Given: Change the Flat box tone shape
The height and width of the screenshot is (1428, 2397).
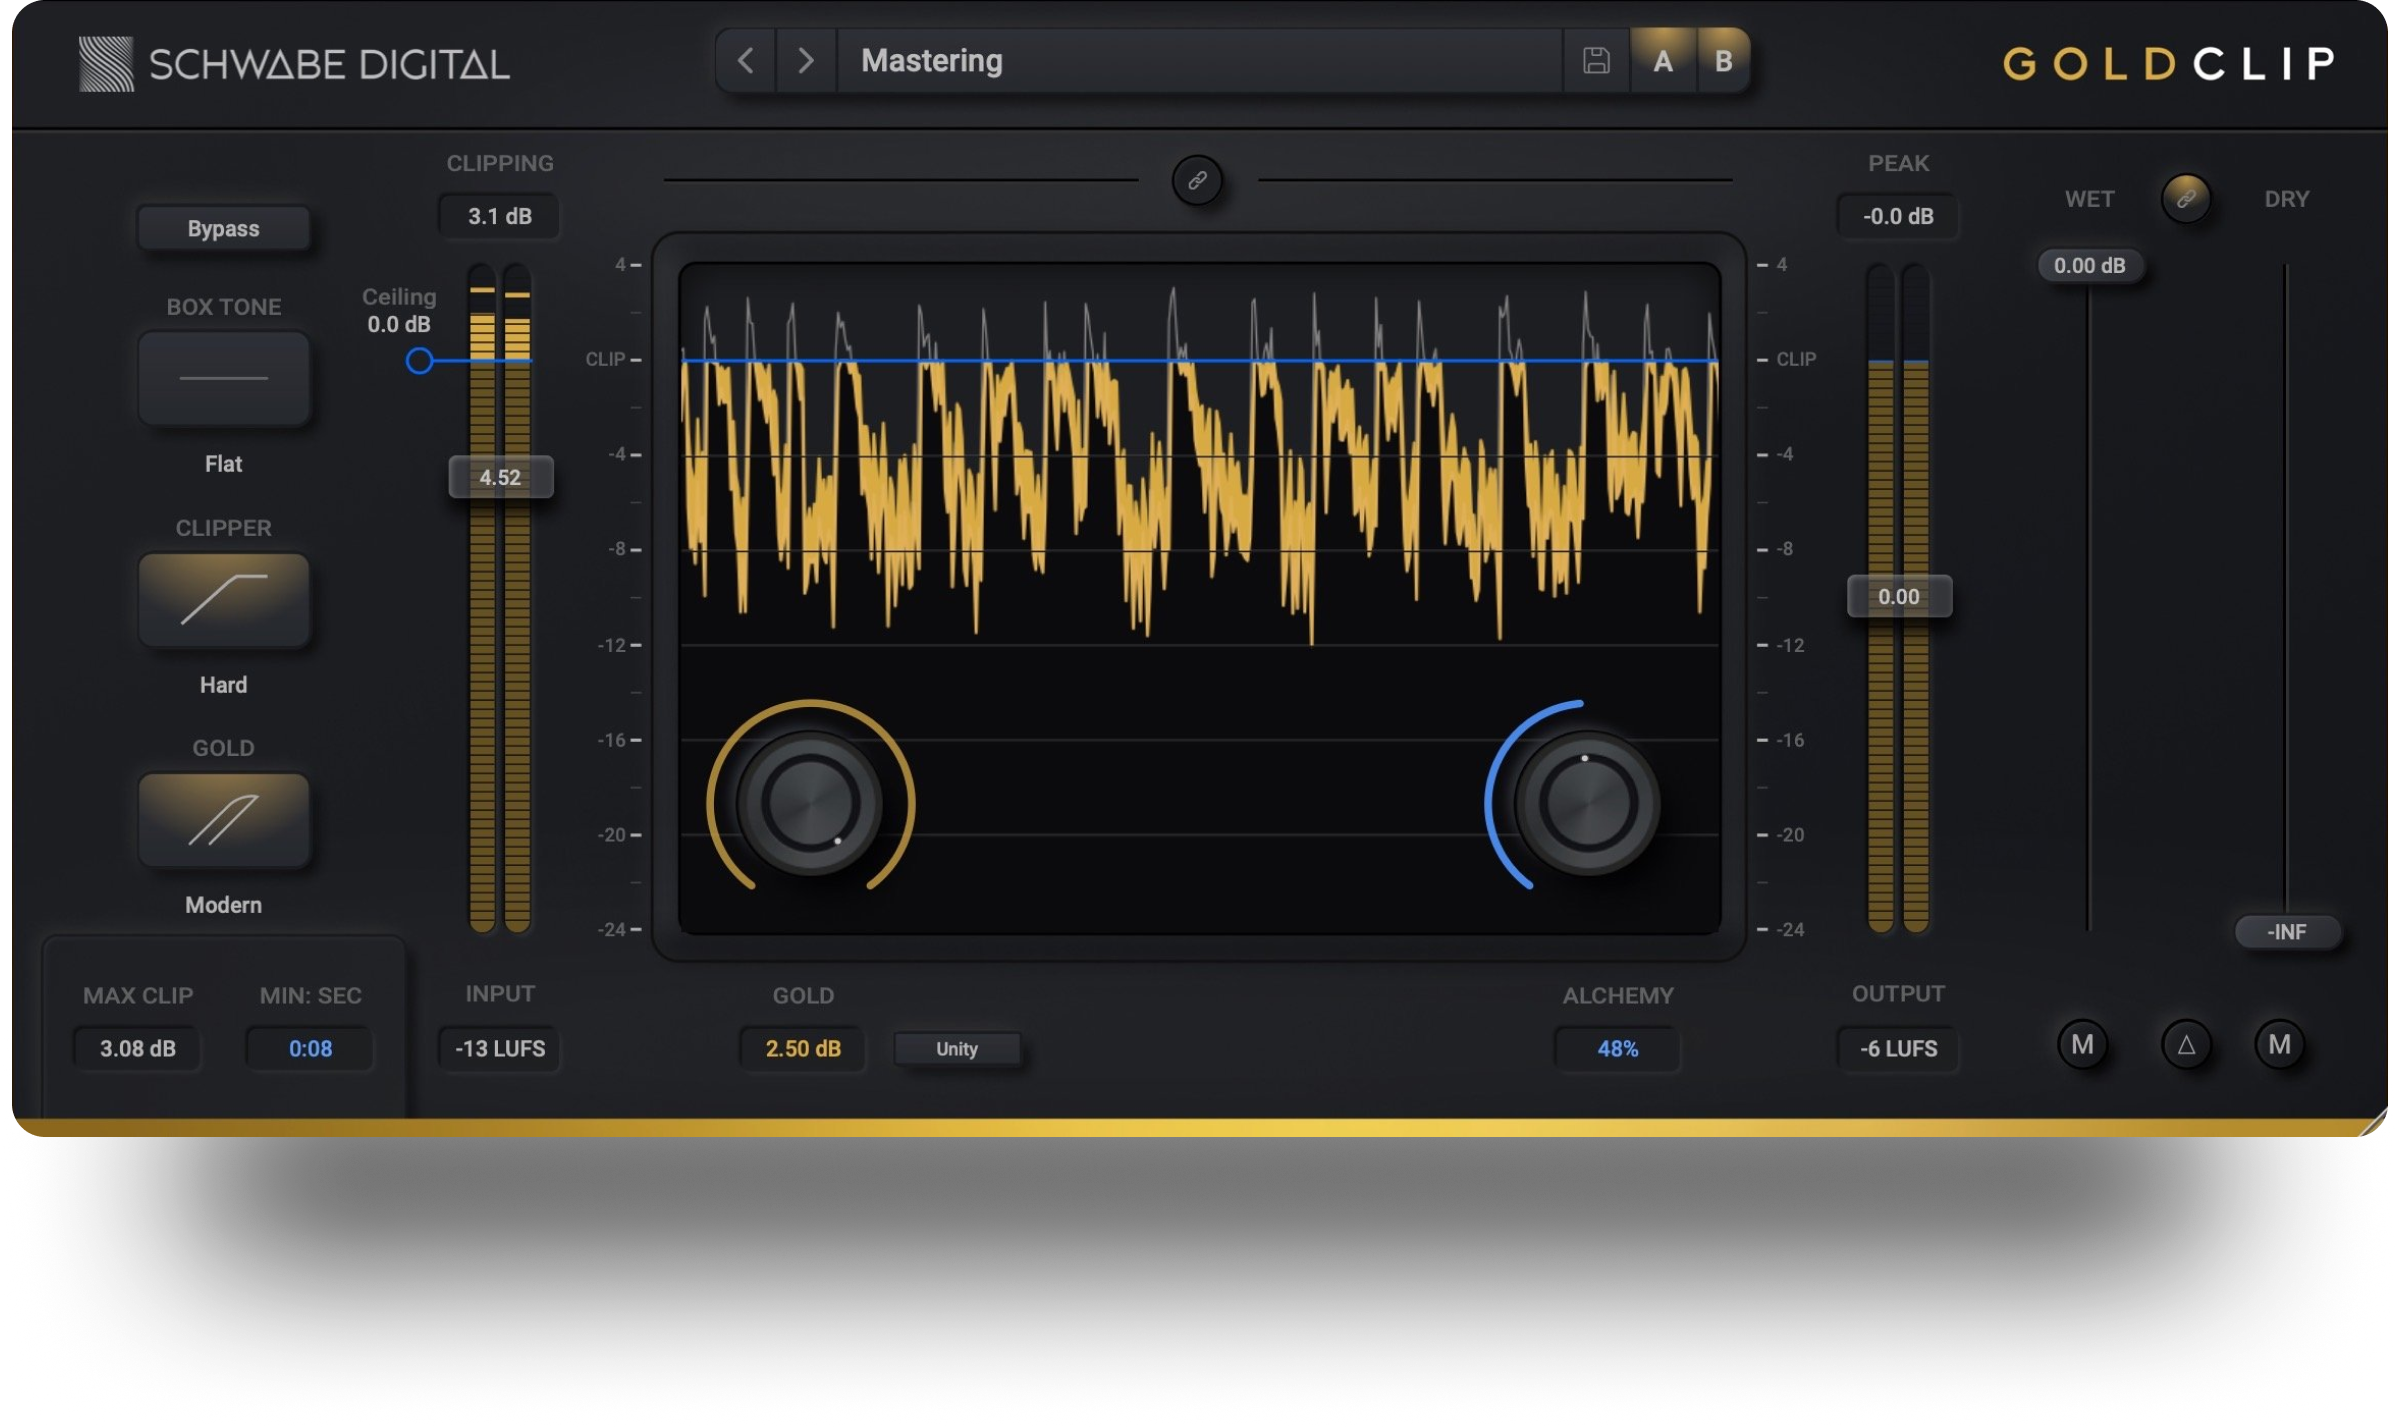Looking at the screenshot, I should pos(223,379).
